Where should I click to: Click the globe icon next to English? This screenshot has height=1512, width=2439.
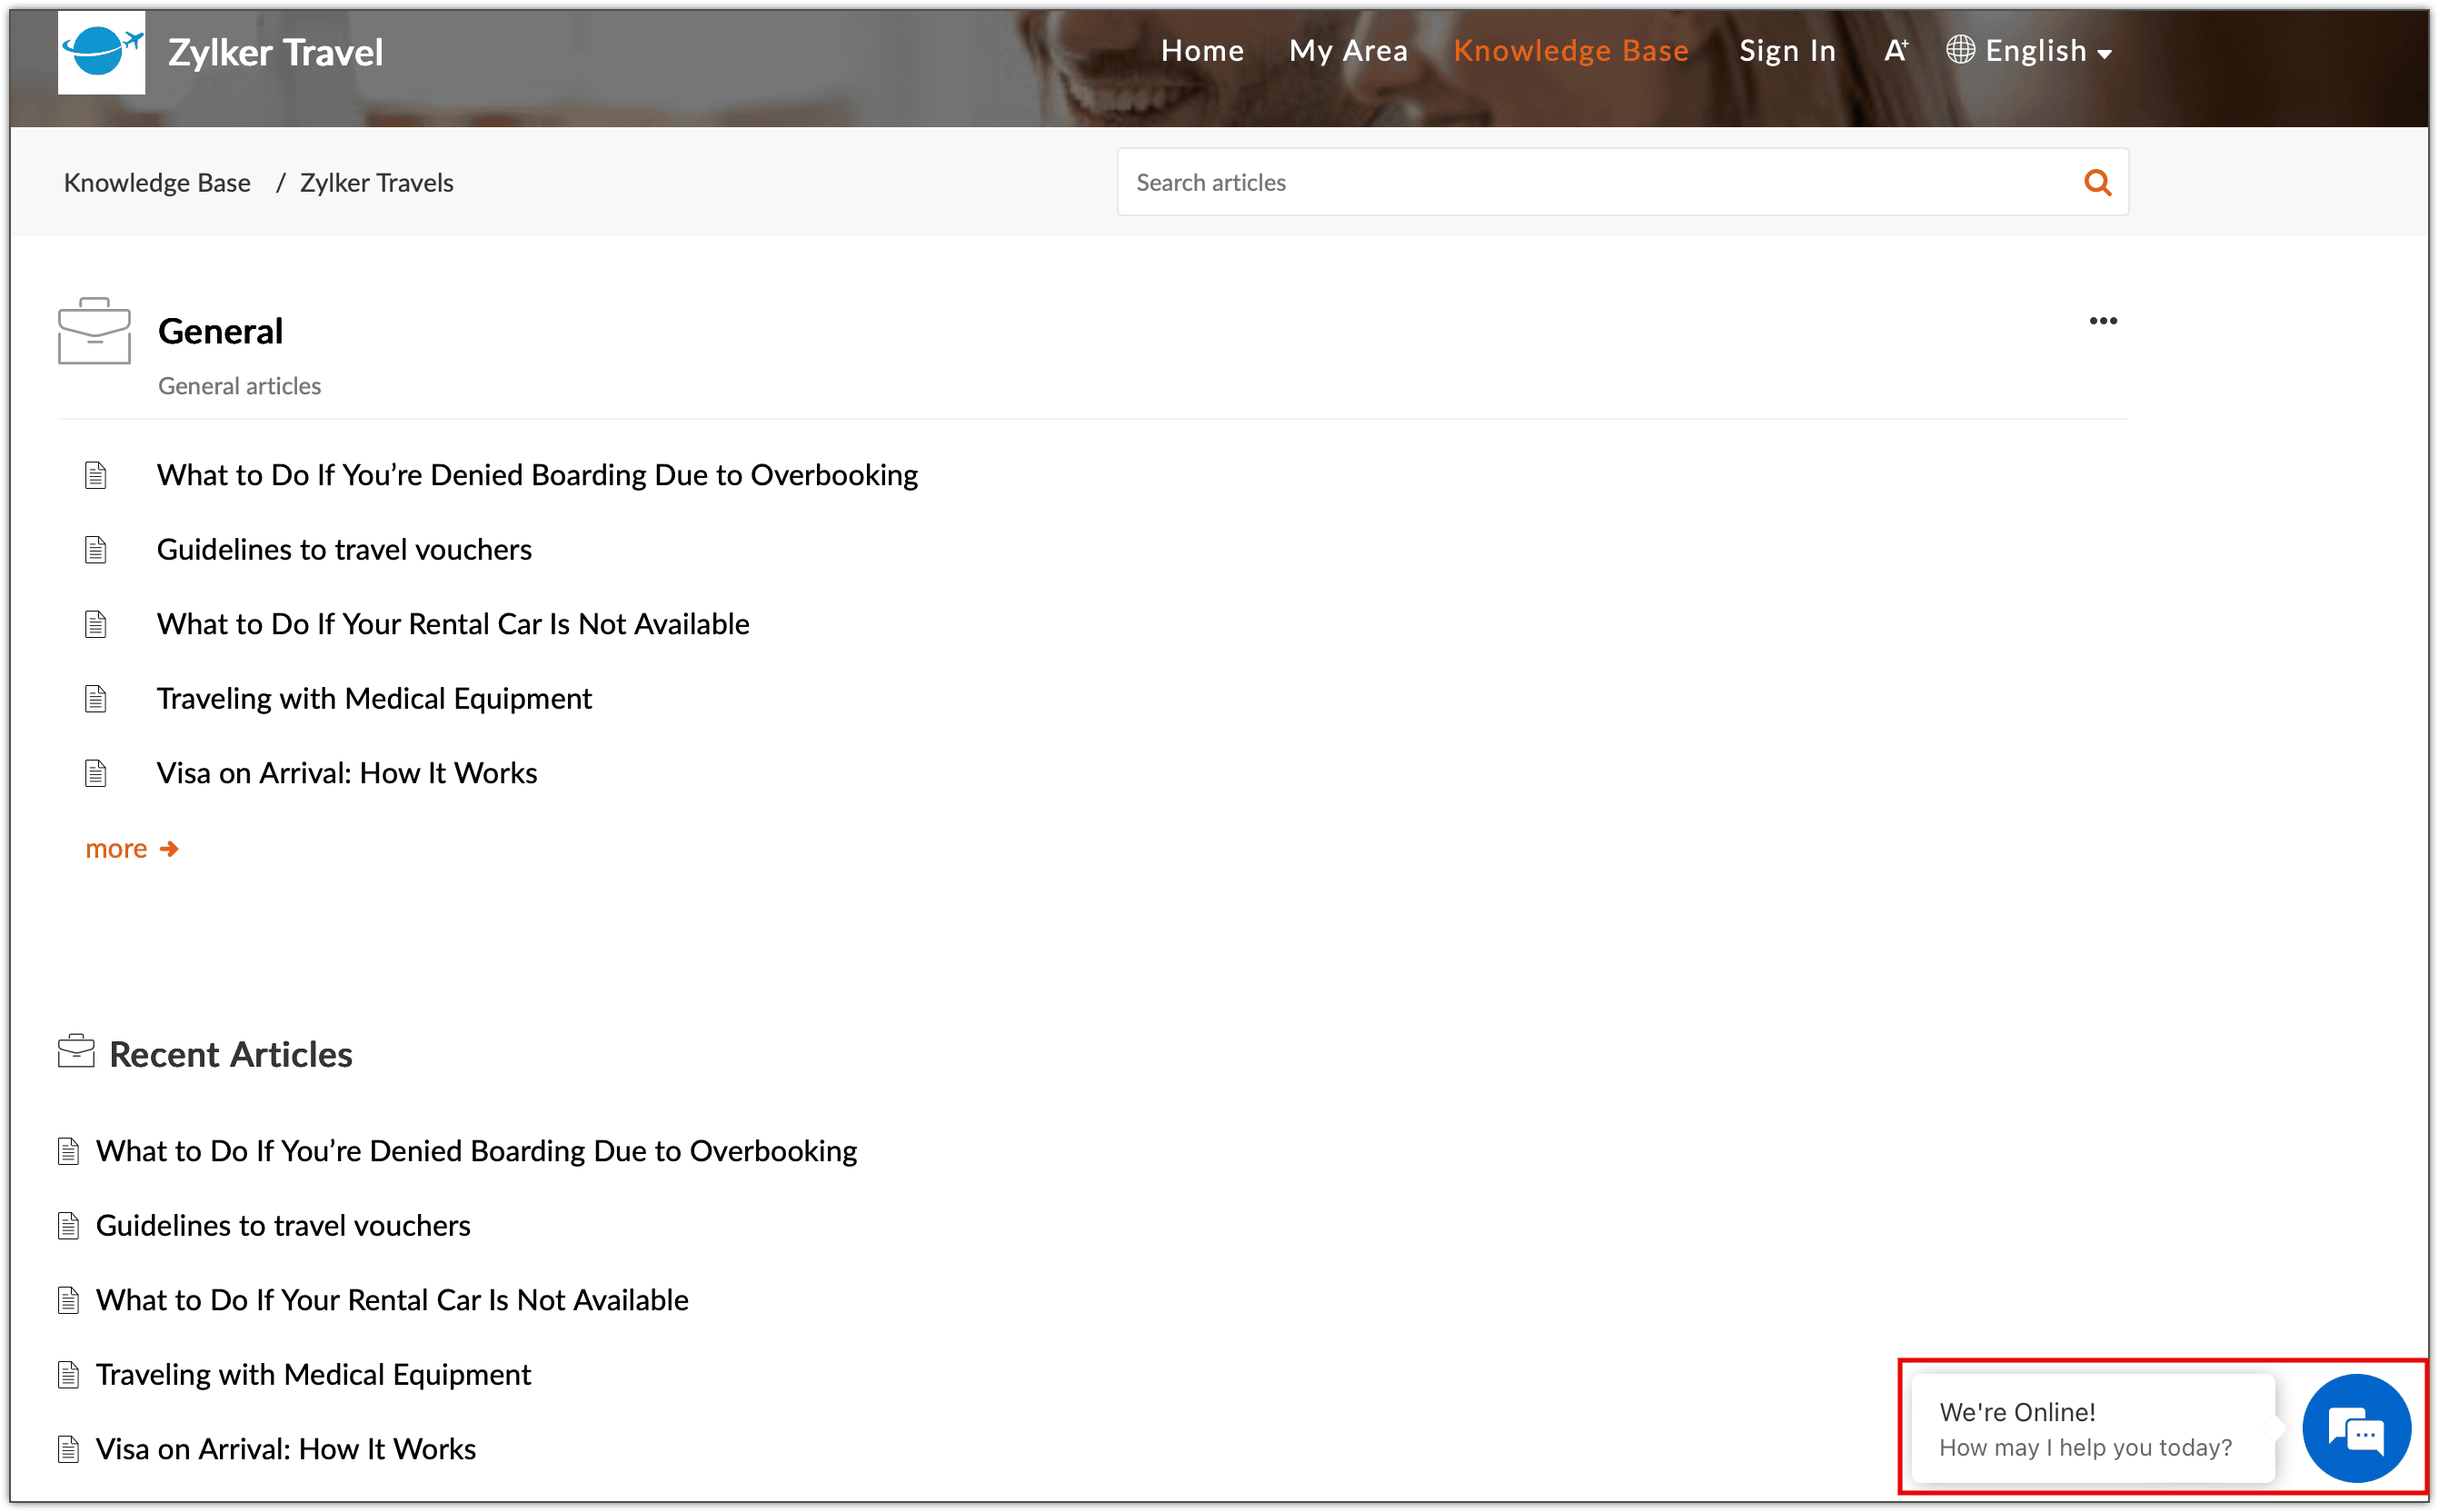point(1960,50)
